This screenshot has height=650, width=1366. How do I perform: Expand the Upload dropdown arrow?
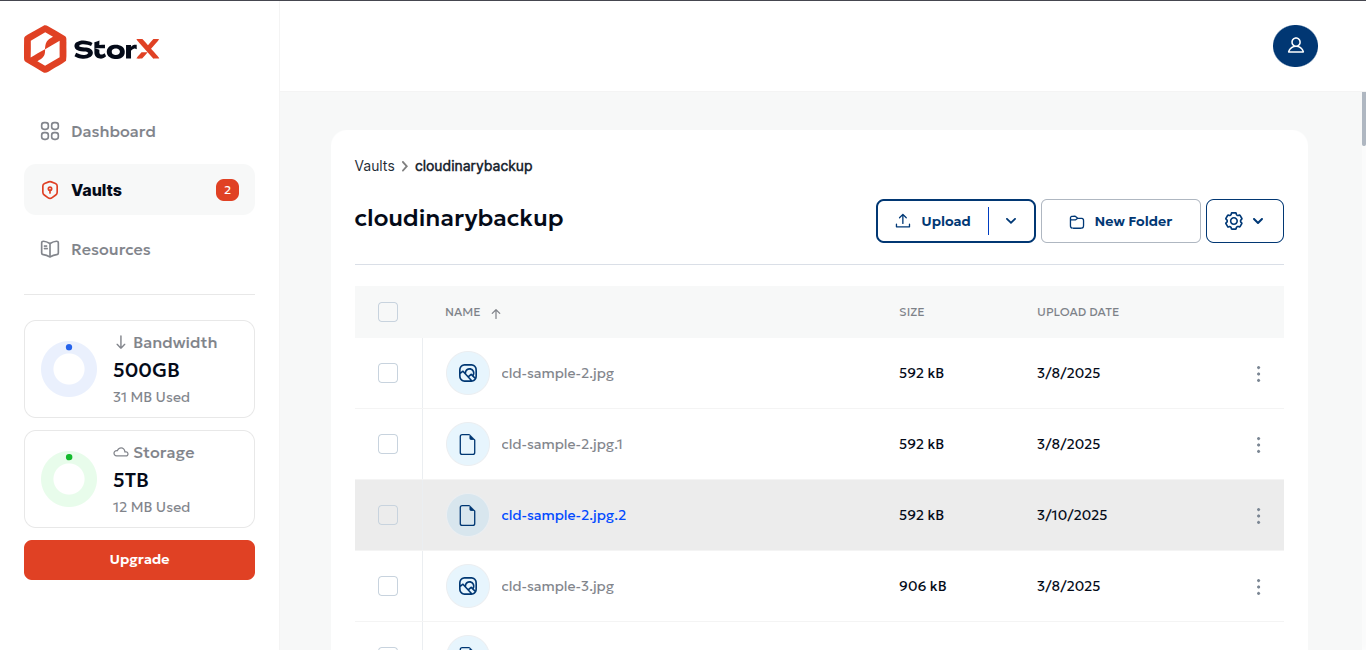(1011, 221)
